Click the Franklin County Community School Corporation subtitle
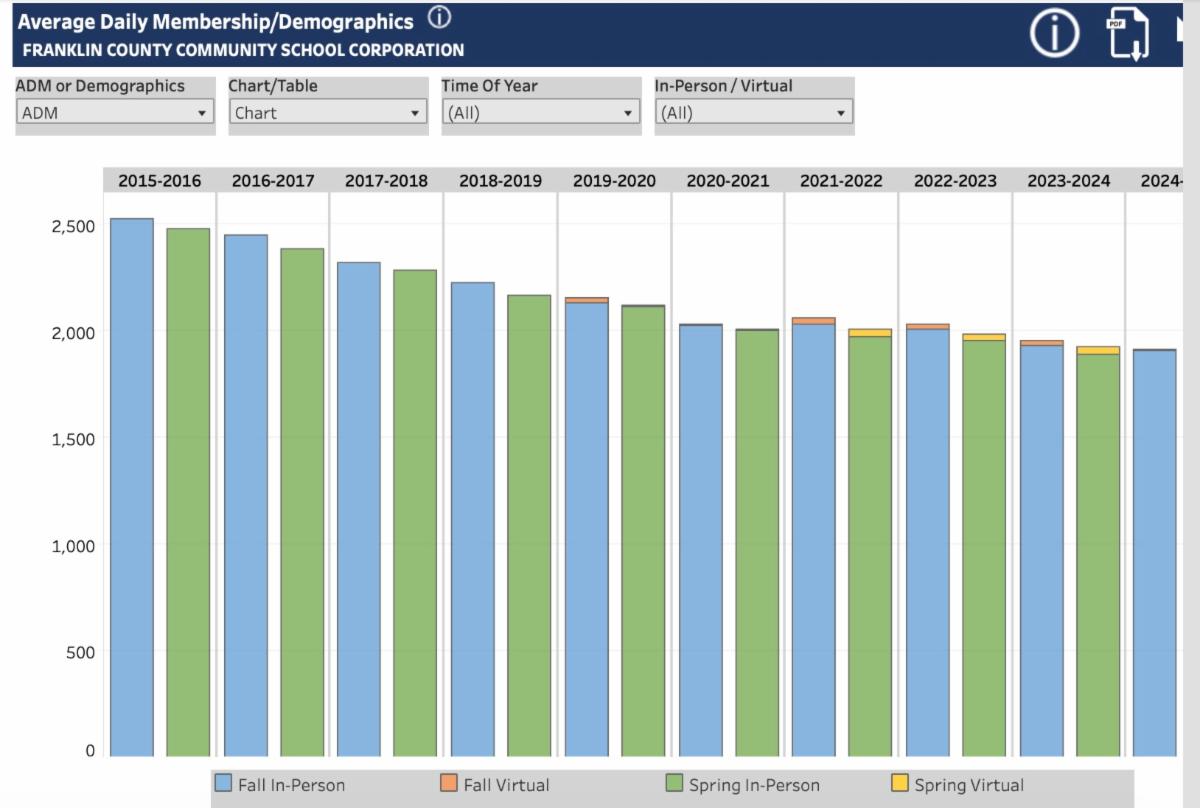This screenshot has width=1200, height=808. coord(241,49)
